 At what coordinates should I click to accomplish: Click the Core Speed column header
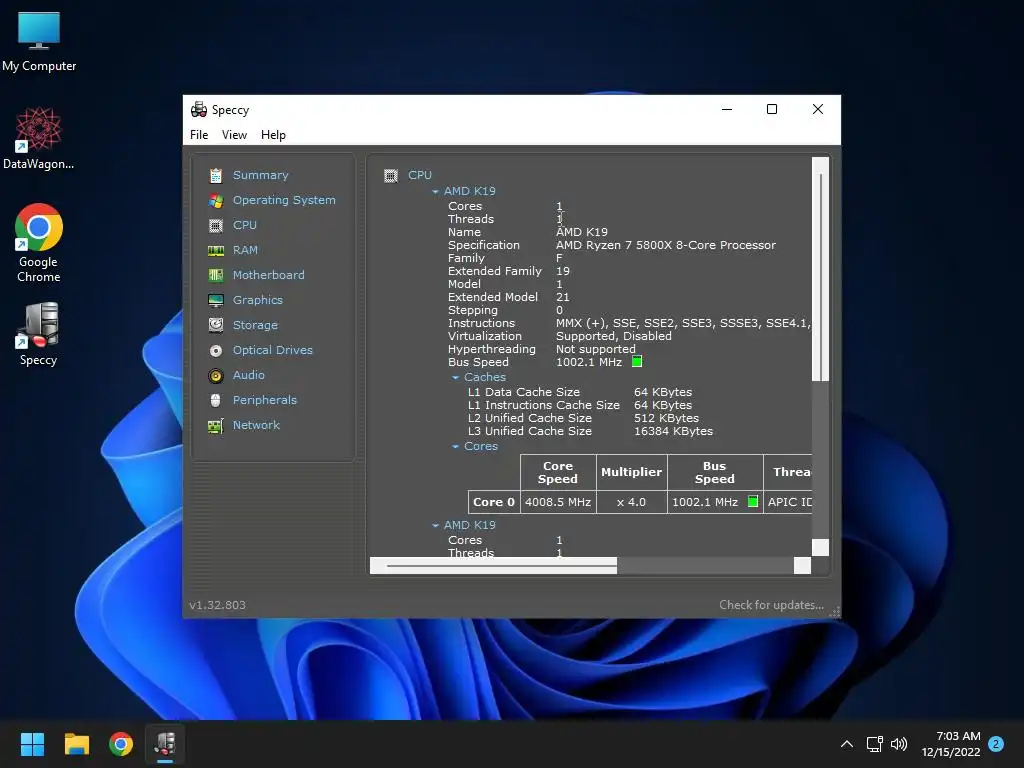point(558,472)
